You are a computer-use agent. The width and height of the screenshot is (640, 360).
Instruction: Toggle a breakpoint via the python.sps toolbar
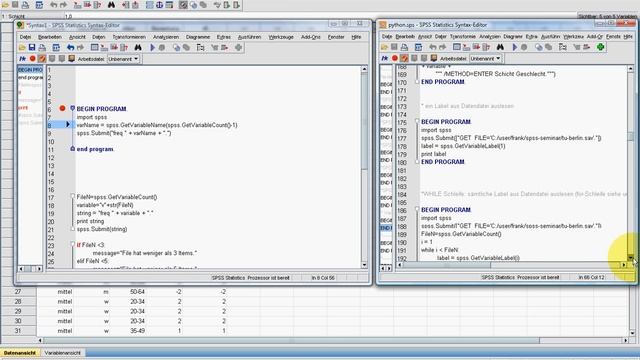coord(395,58)
